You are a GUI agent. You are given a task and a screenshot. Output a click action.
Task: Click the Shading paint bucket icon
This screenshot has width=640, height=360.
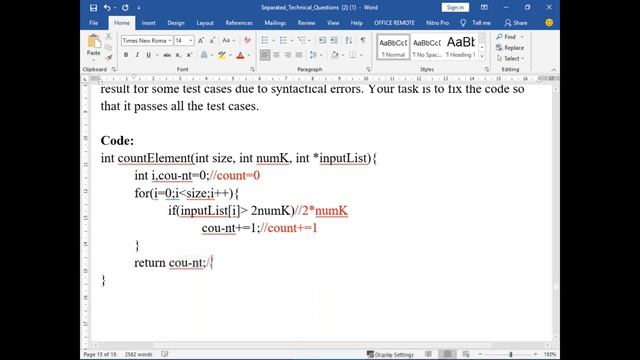[x=334, y=55]
